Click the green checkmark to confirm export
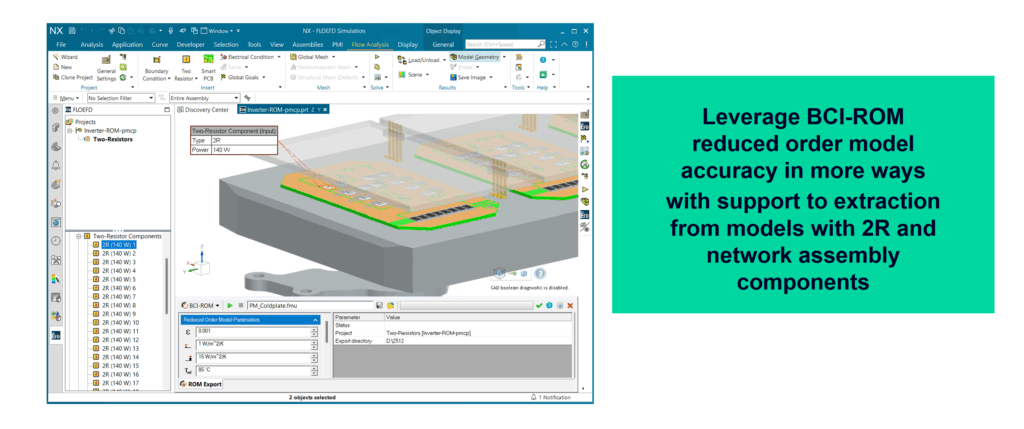1024x429 pixels. 539,305
